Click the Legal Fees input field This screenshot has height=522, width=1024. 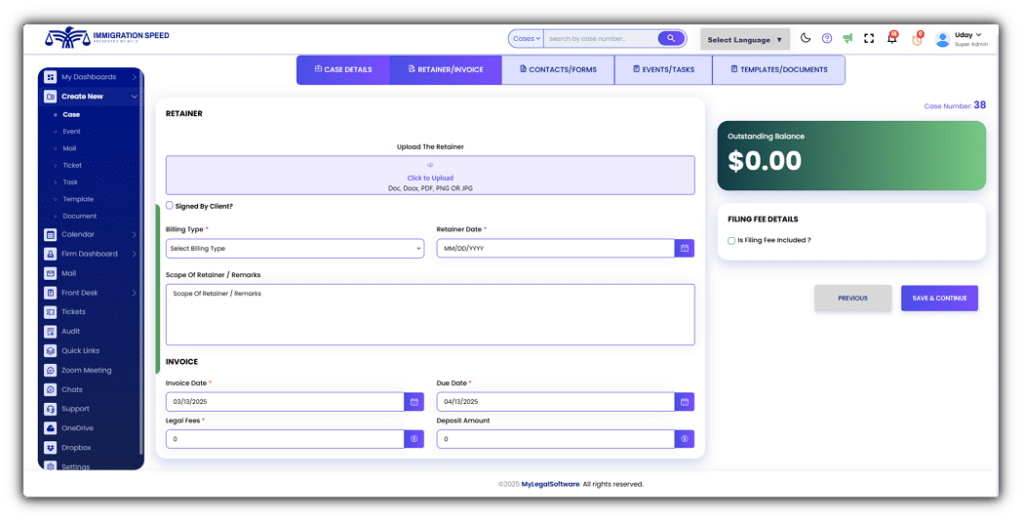point(285,439)
